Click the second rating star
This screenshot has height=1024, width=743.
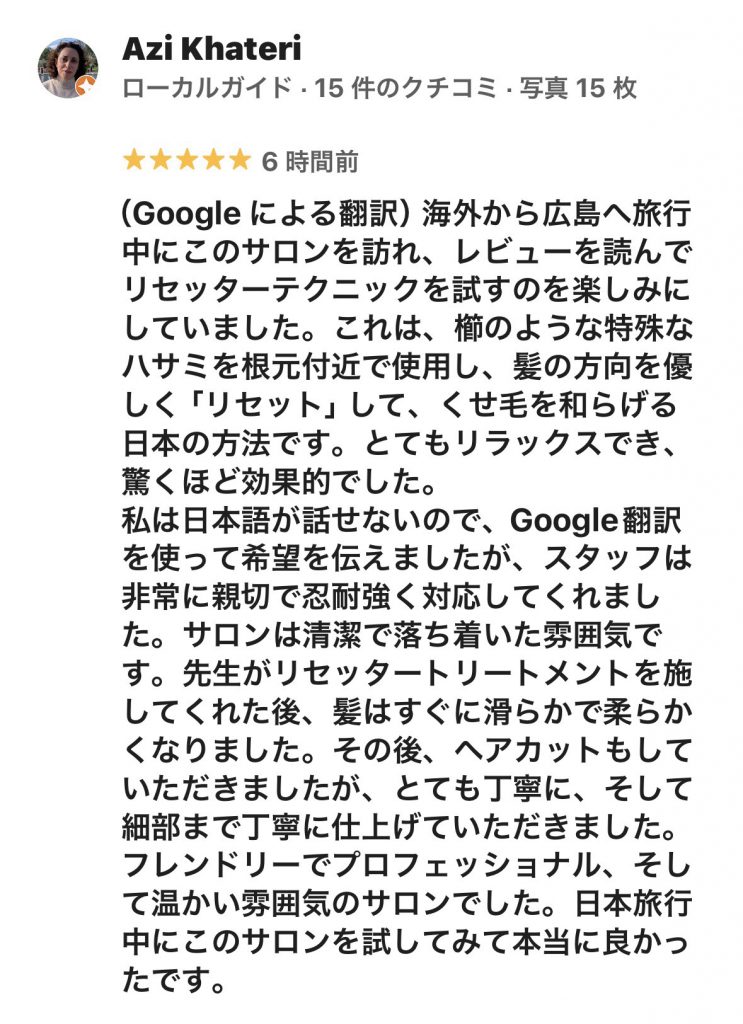(159, 160)
